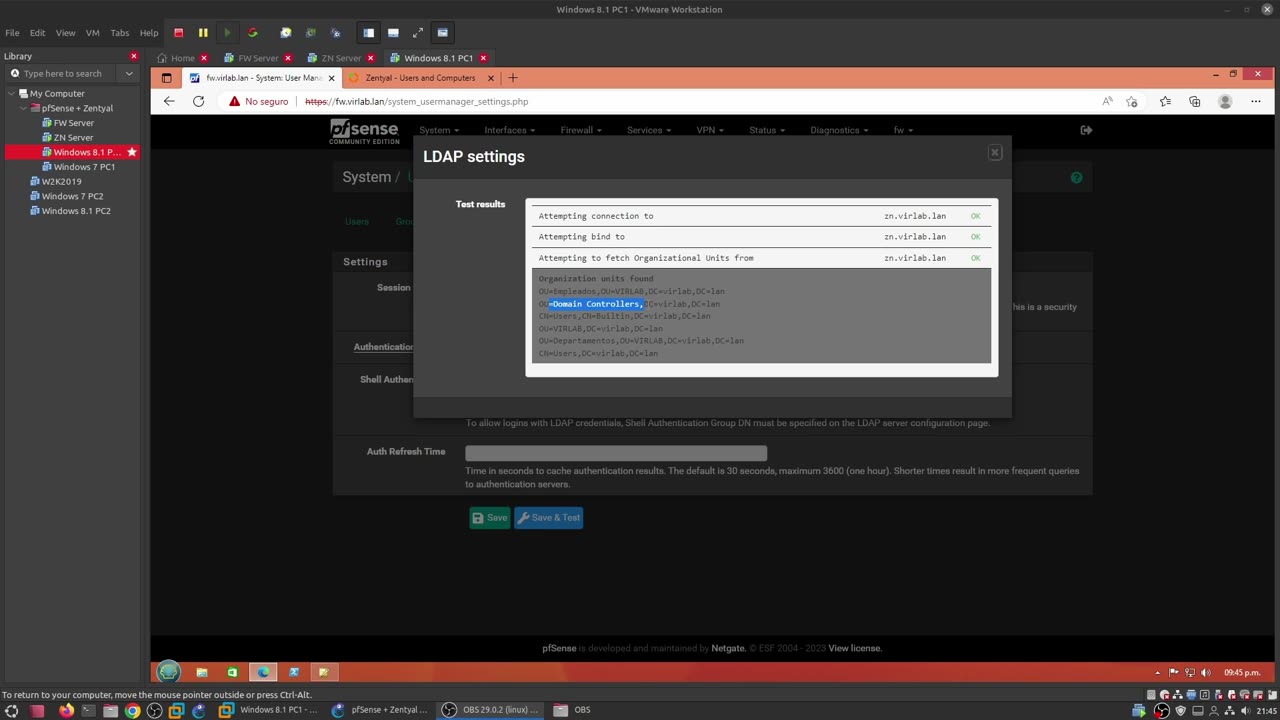Viewport: 1280px width, 720px height.
Task: Open the pfSense Firewall dropdown menu
Action: point(580,130)
